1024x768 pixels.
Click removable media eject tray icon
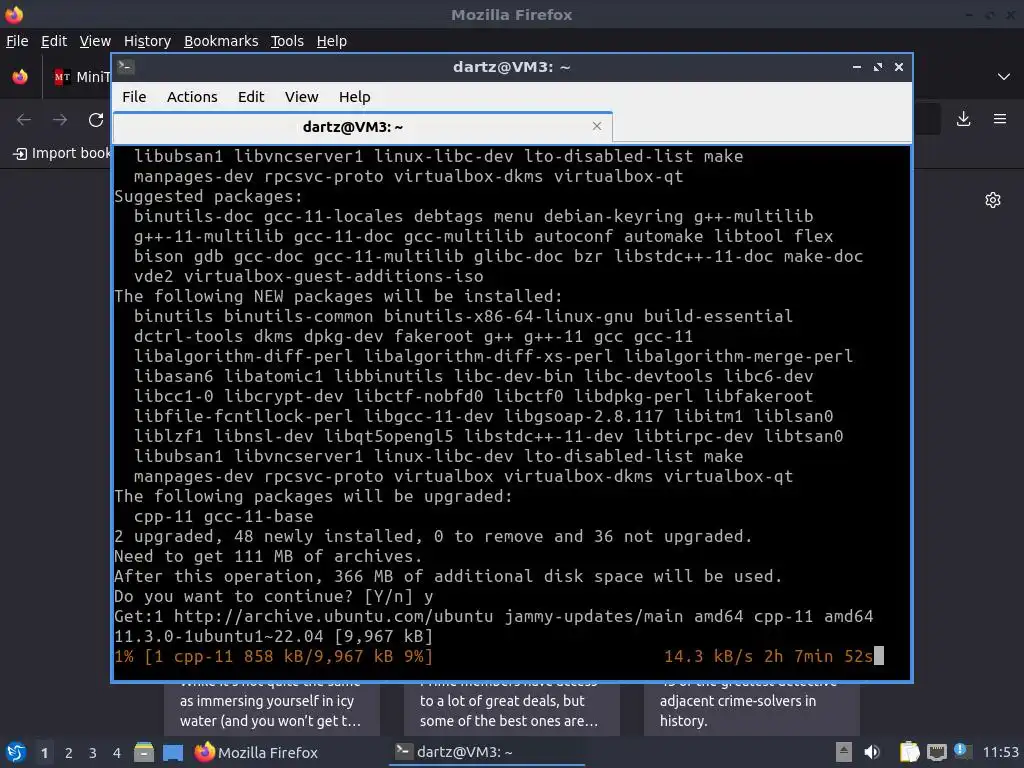[x=844, y=752]
